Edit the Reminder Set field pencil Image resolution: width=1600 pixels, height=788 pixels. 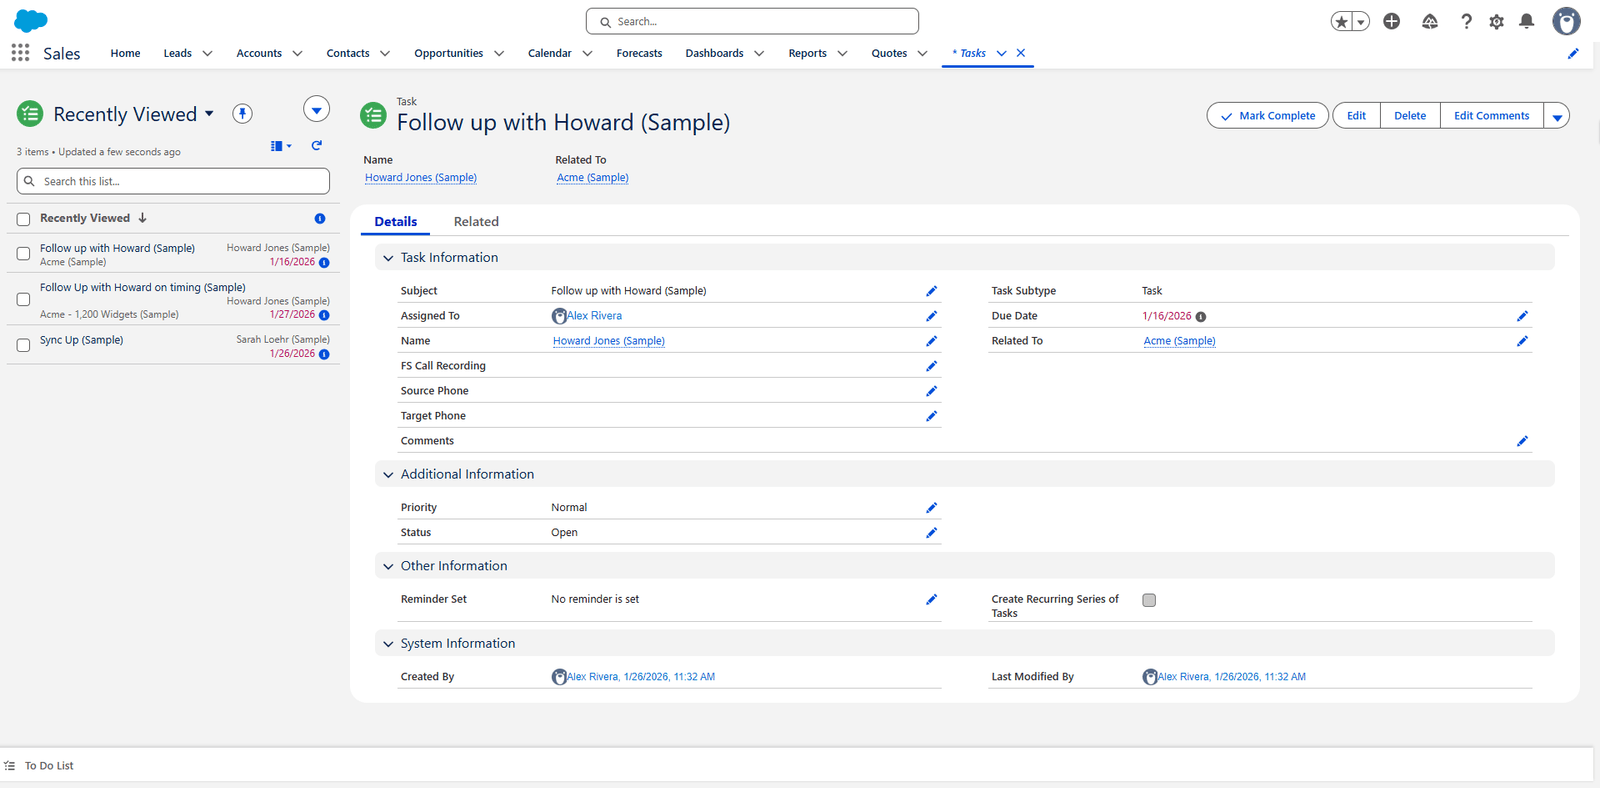click(x=931, y=600)
